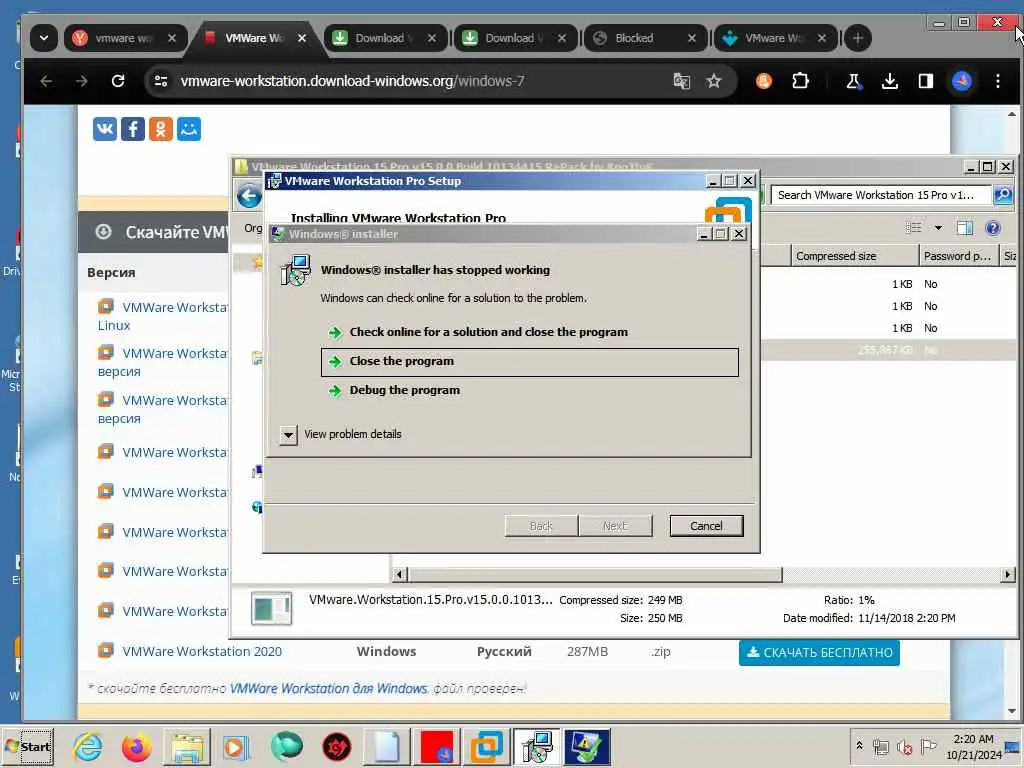Open the VMWare Workstation Linux link
Image resolution: width=1024 pixels, height=768 pixels.
(x=162, y=316)
